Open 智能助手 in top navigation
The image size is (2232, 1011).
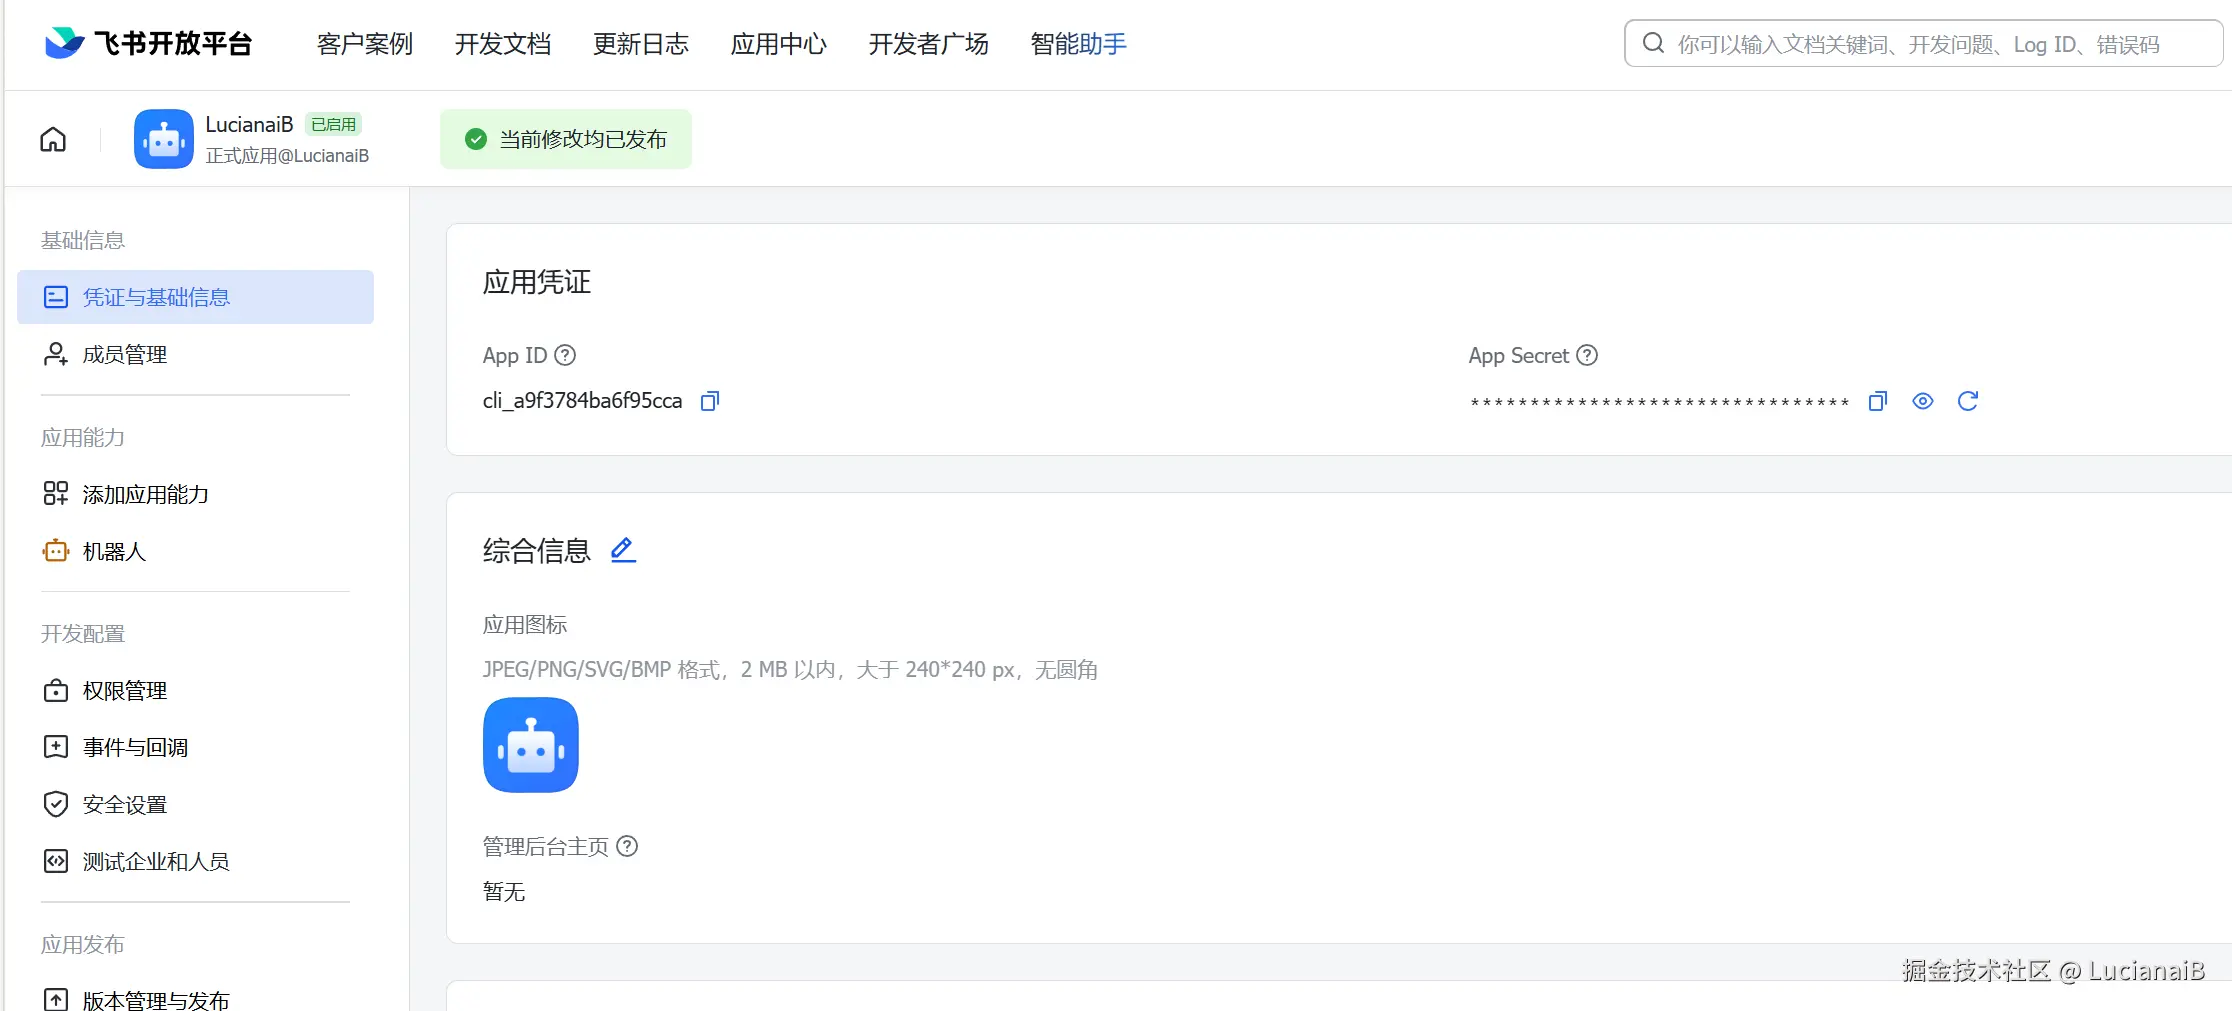tap(1079, 44)
